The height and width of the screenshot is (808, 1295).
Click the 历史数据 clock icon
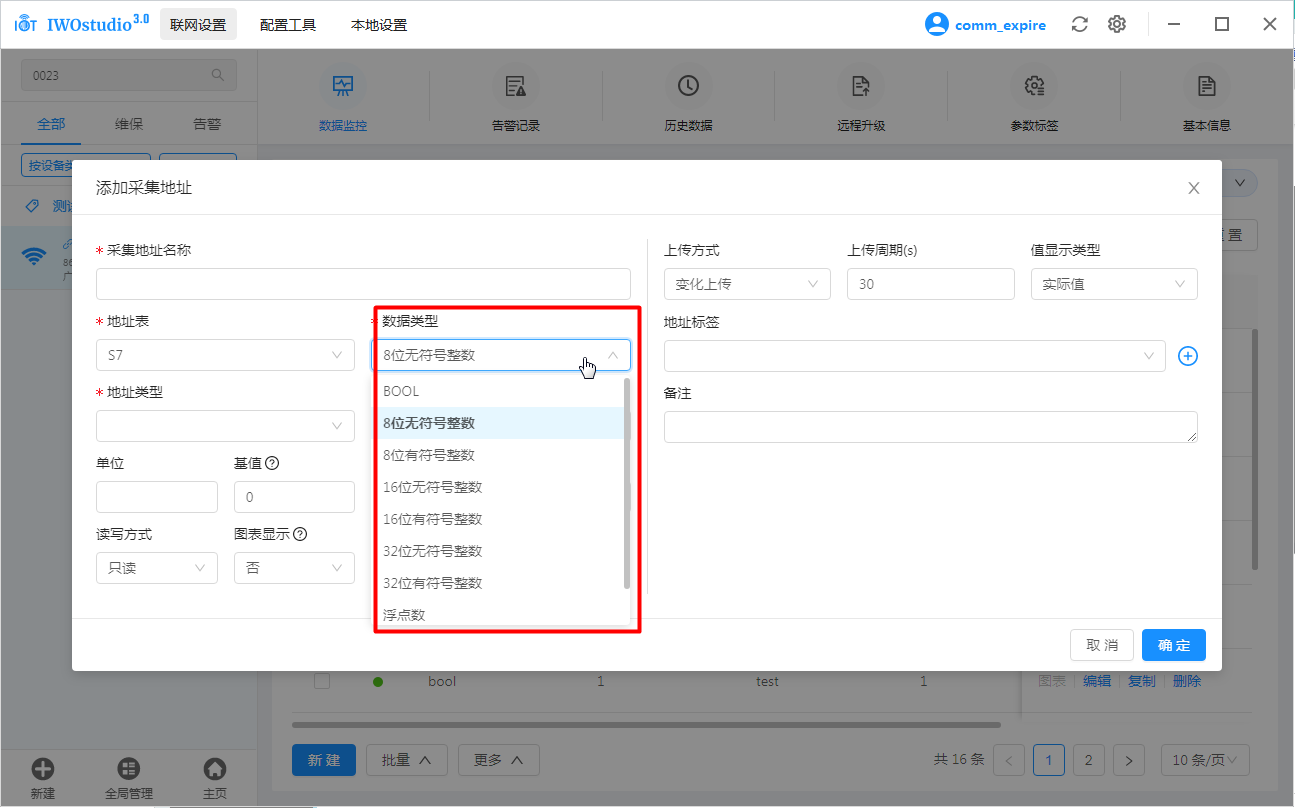pyautogui.click(x=688, y=87)
